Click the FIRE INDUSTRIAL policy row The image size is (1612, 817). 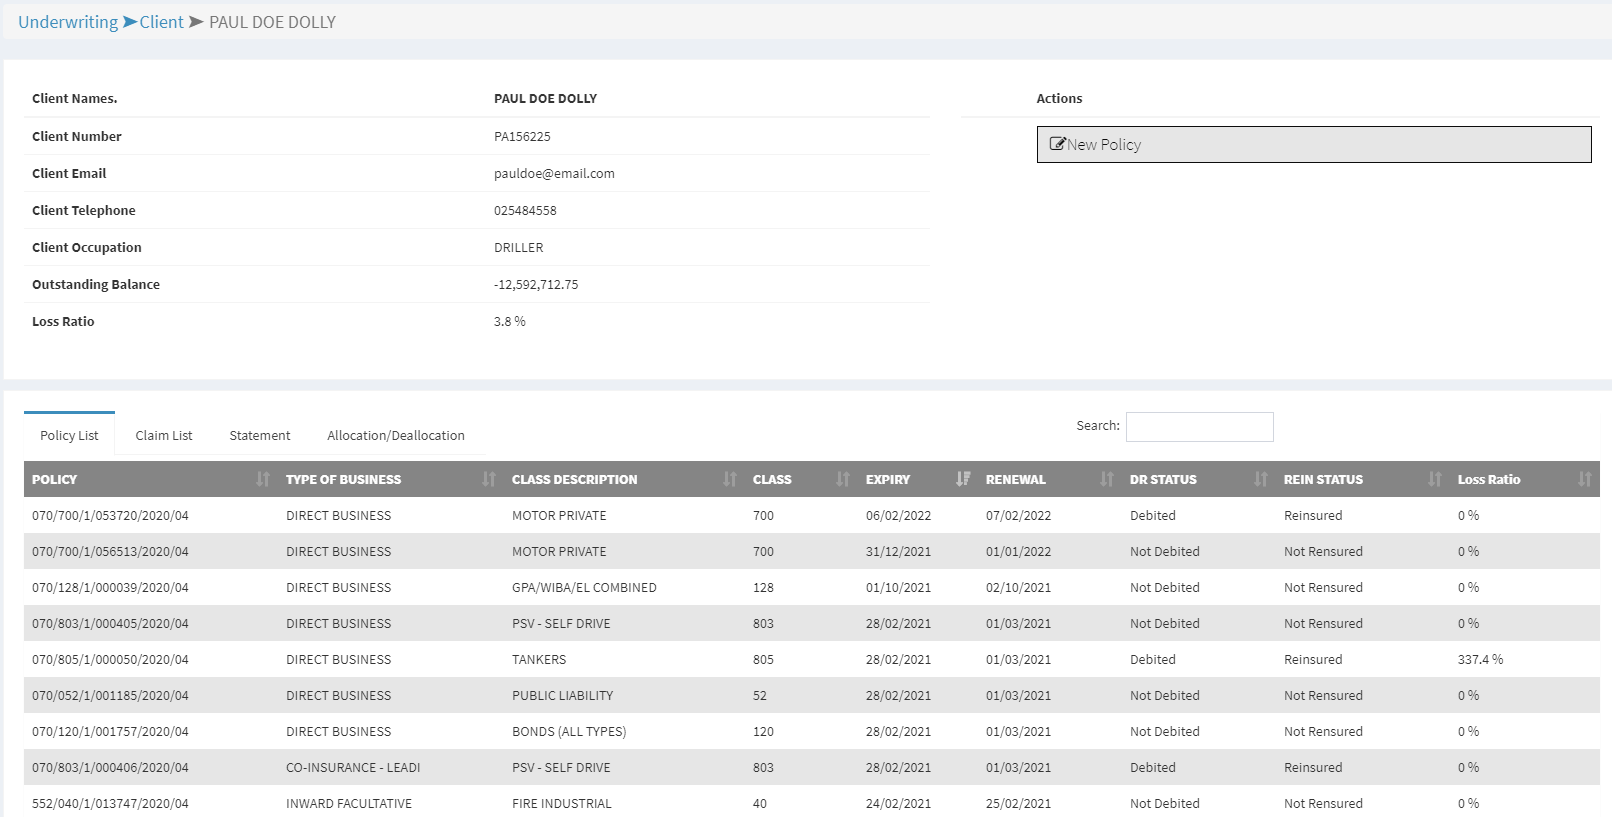tap(561, 803)
